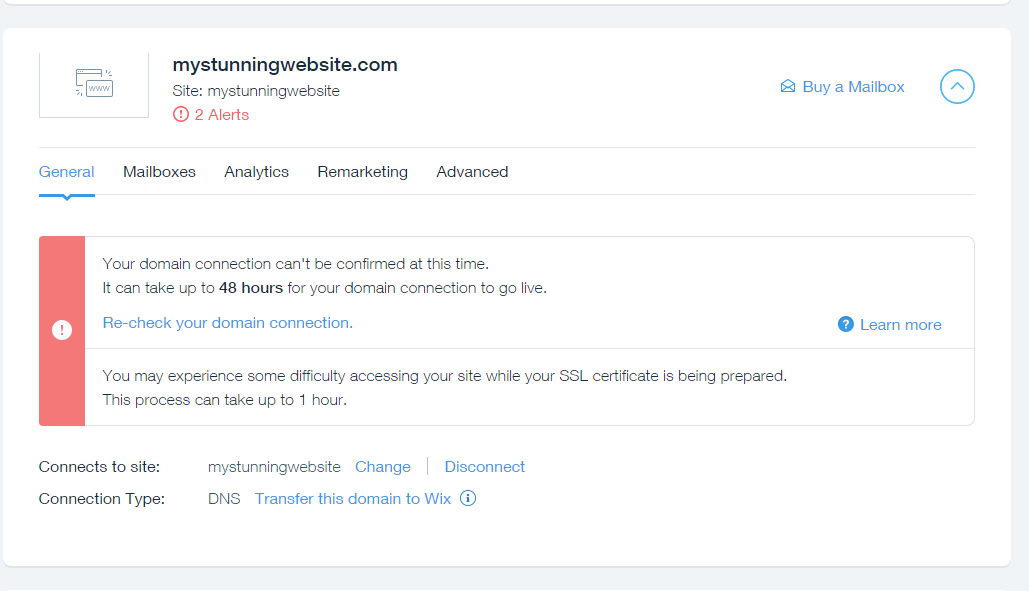1029x591 pixels.
Task: Click the 48 hours bold text
Action: tap(251, 288)
